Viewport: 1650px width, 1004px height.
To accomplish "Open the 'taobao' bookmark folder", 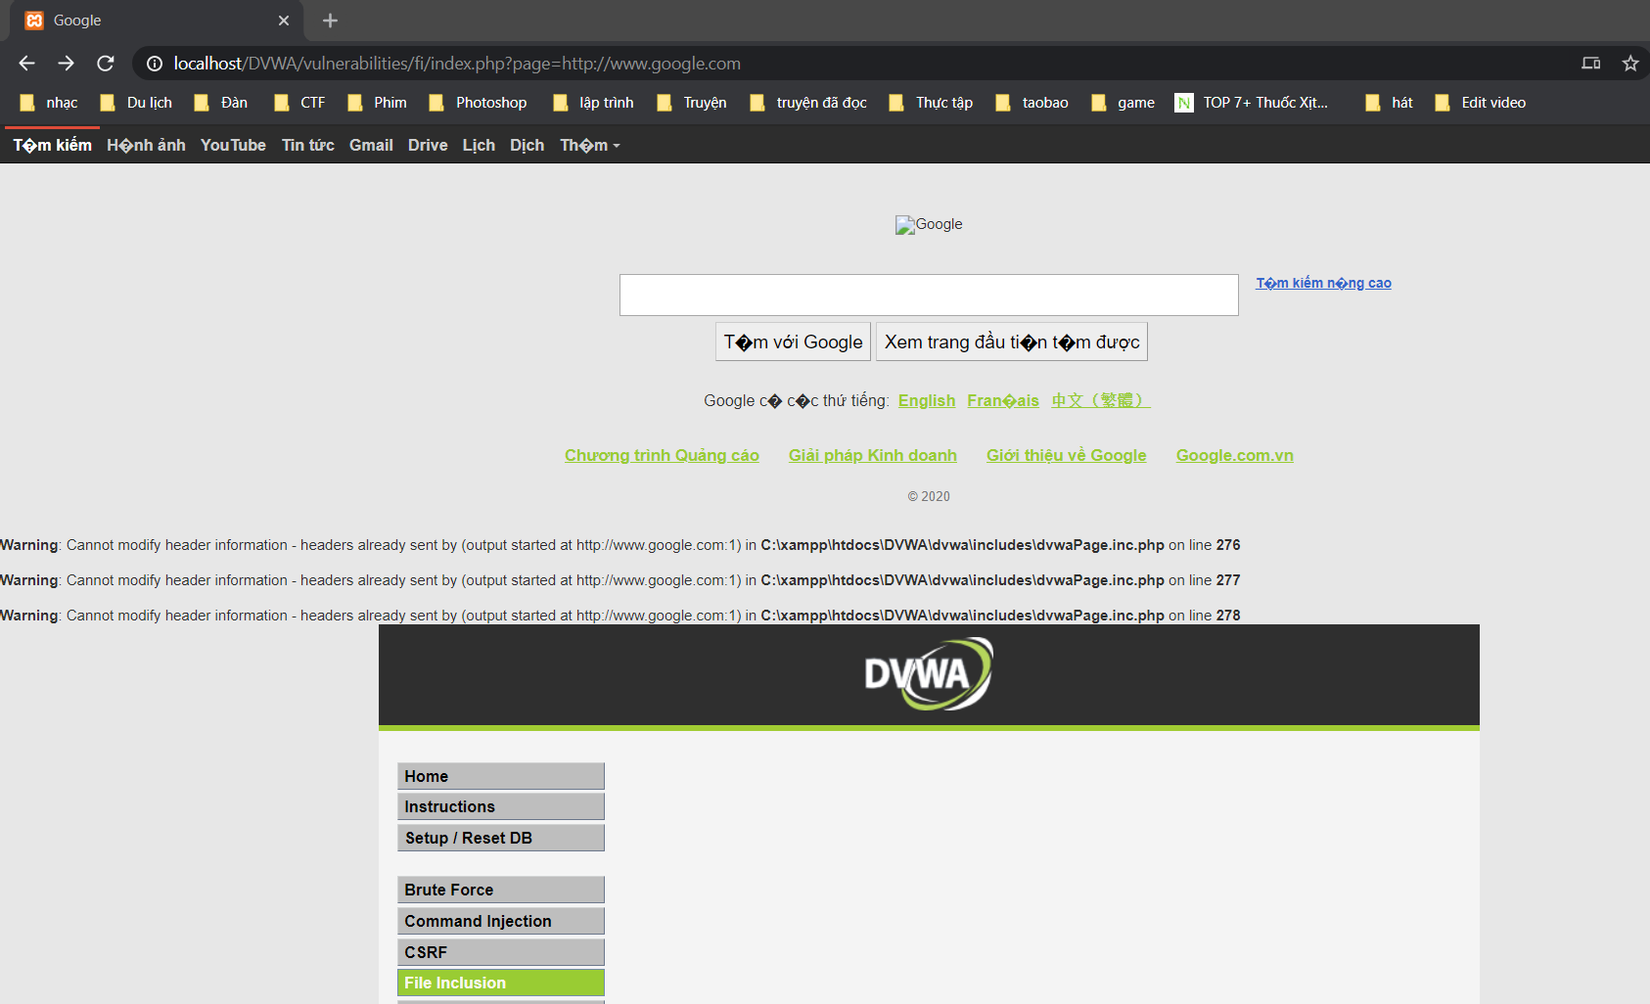I will [x=1032, y=102].
